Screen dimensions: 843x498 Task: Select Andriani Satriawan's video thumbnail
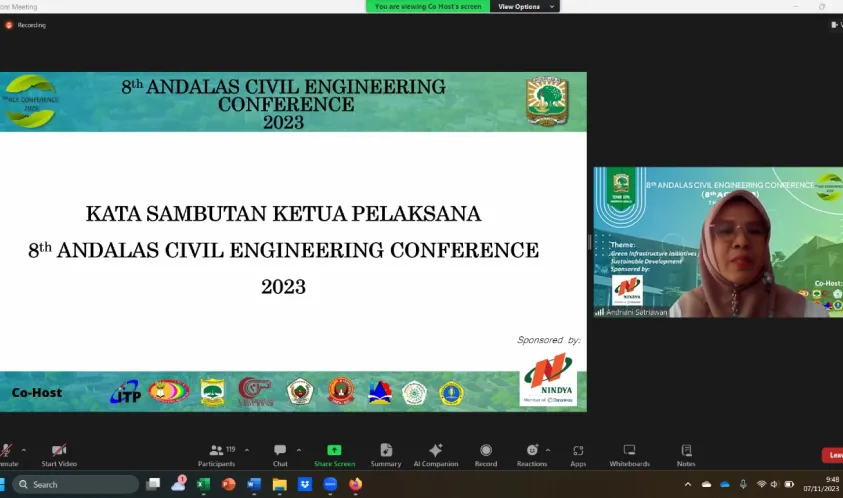pyautogui.click(x=718, y=242)
